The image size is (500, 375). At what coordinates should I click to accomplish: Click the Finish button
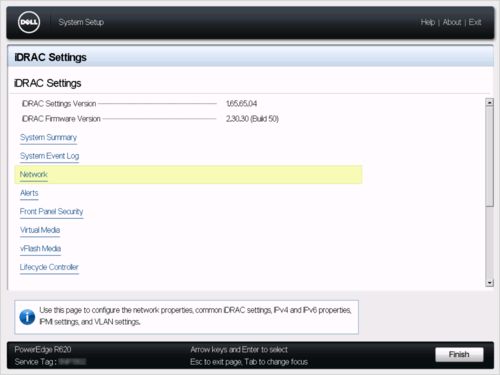[459, 354]
